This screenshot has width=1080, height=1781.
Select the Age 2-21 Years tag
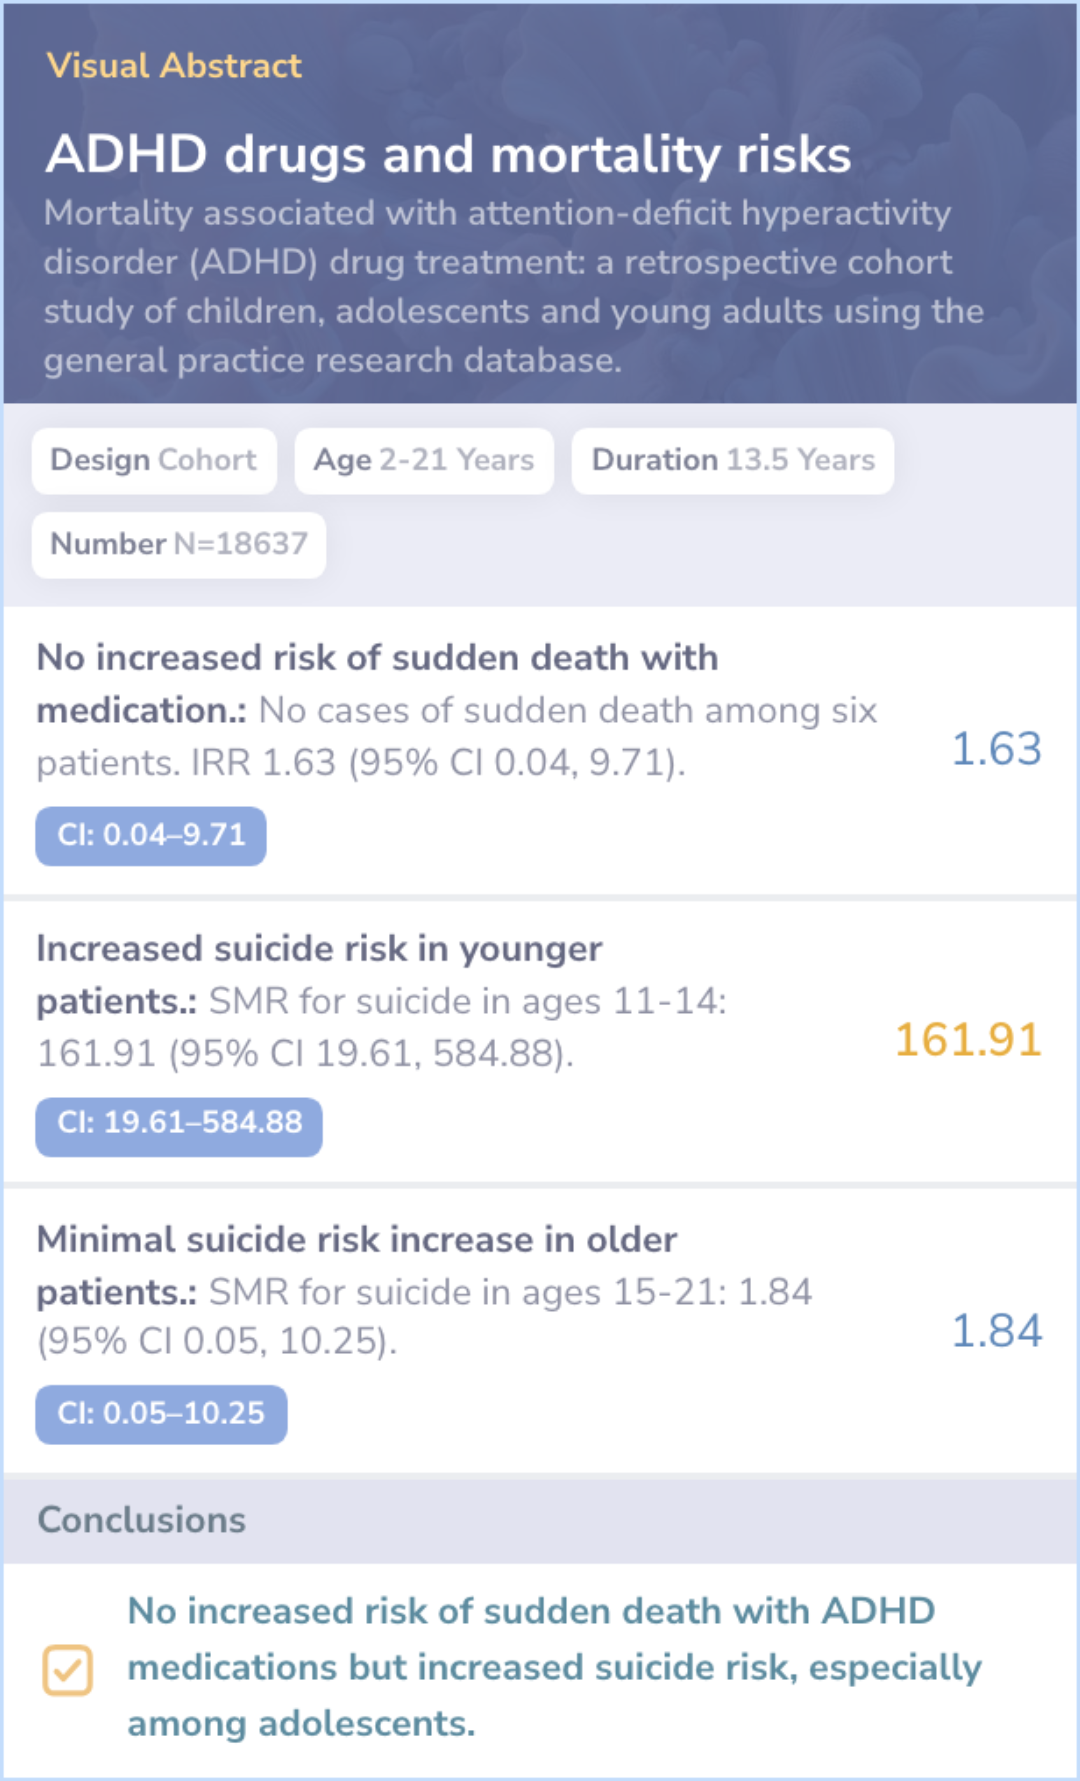pyautogui.click(x=424, y=460)
